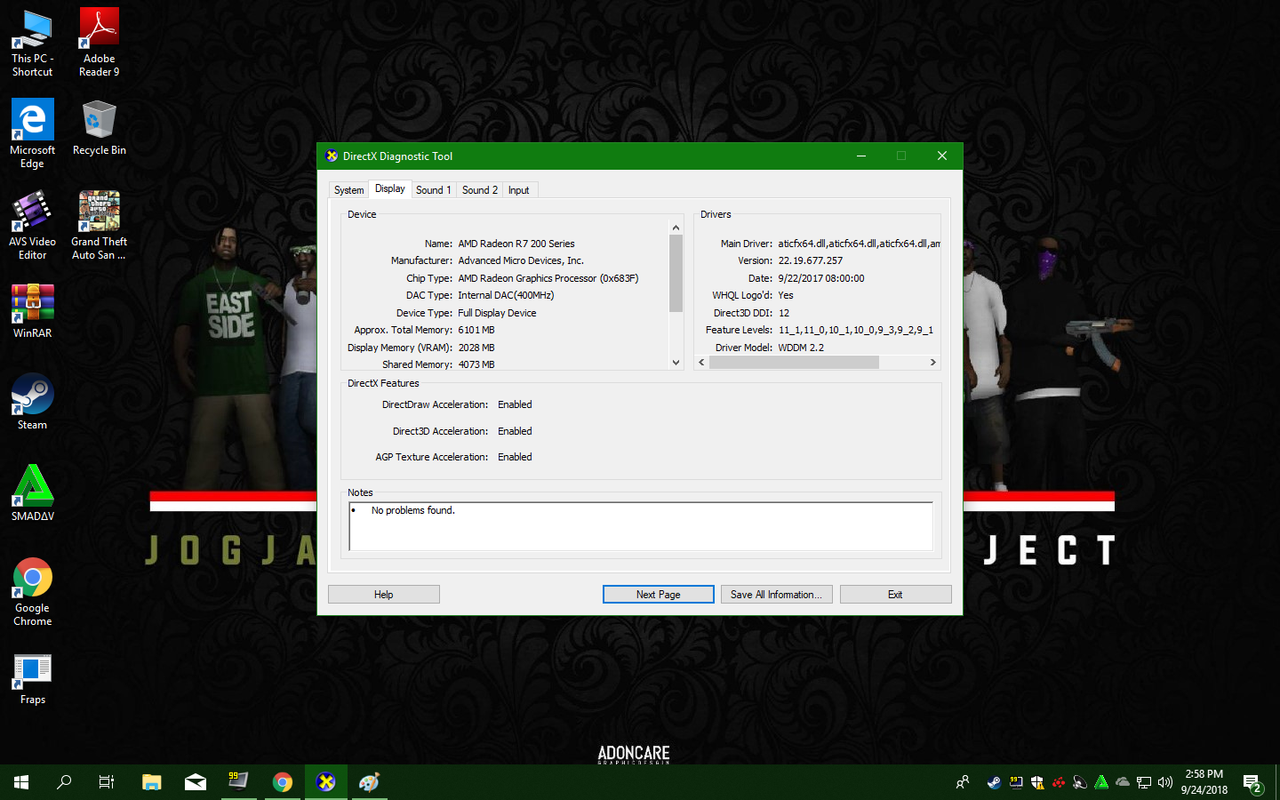This screenshot has height=800, width=1280.
Task: Open the Action Center notifications
Action: 1254,782
